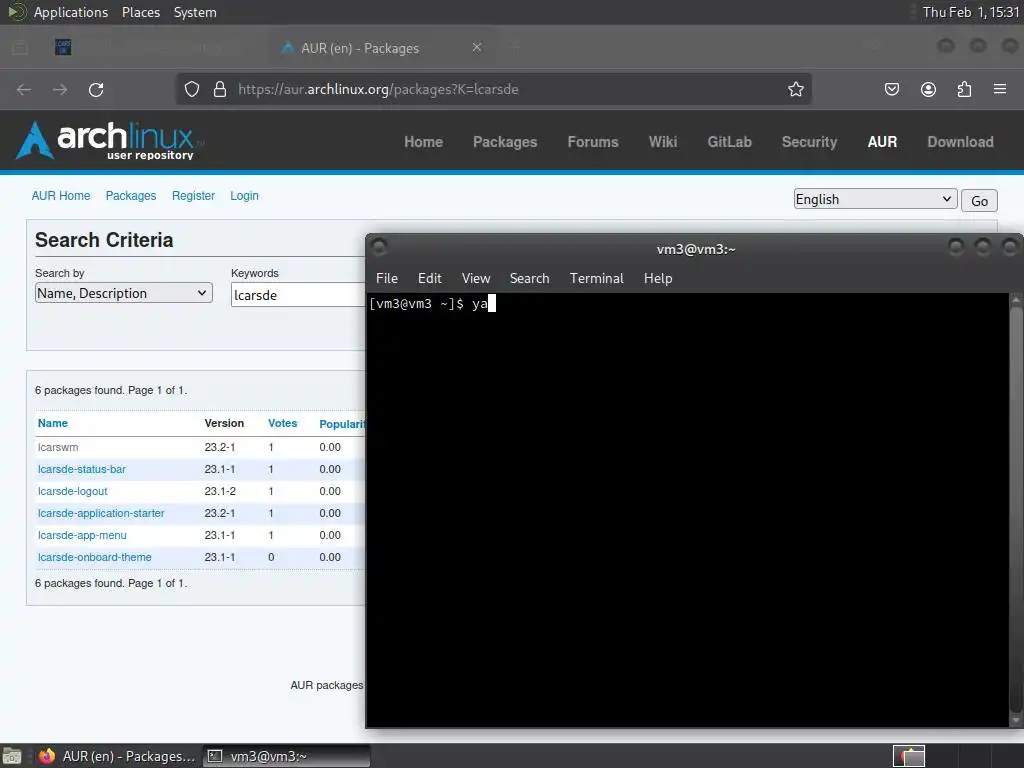Go to GitLab in Arch navigation
The width and height of the screenshot is (1024, 768).
pos(729,142)
